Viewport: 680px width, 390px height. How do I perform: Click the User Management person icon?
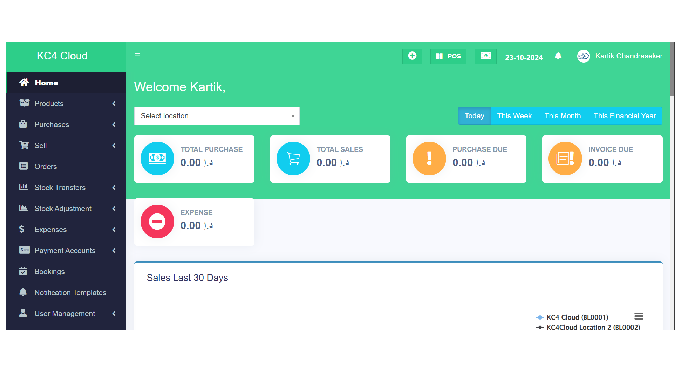[23, 313]
